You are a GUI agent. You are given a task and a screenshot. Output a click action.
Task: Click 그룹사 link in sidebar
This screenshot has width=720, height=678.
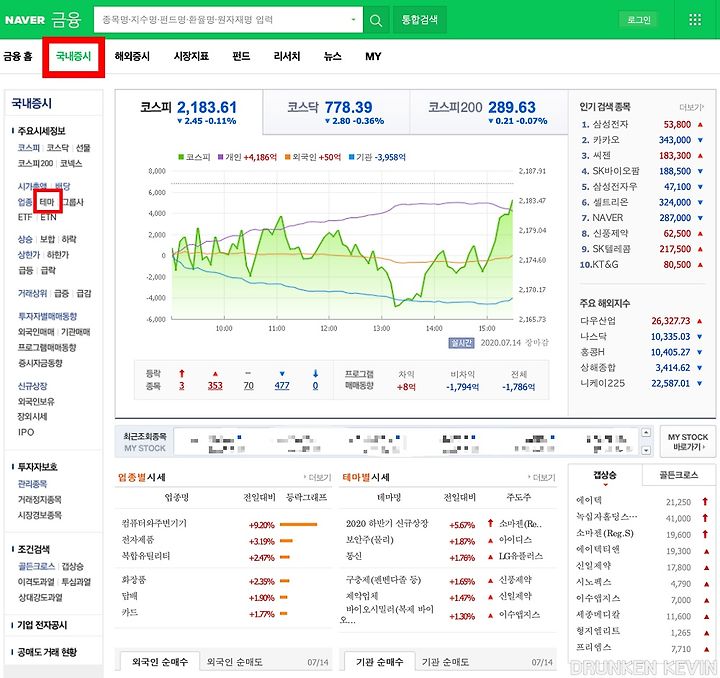(73, 202)
